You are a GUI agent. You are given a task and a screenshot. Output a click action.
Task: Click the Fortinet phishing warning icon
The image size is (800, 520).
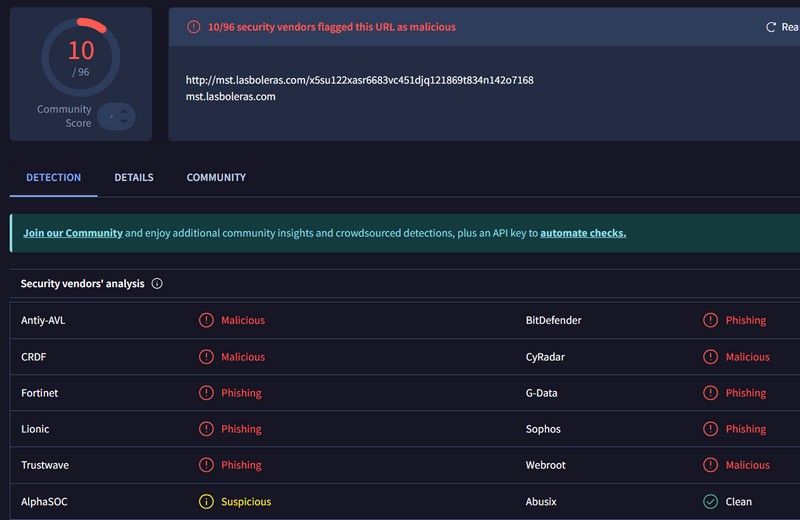206,393
